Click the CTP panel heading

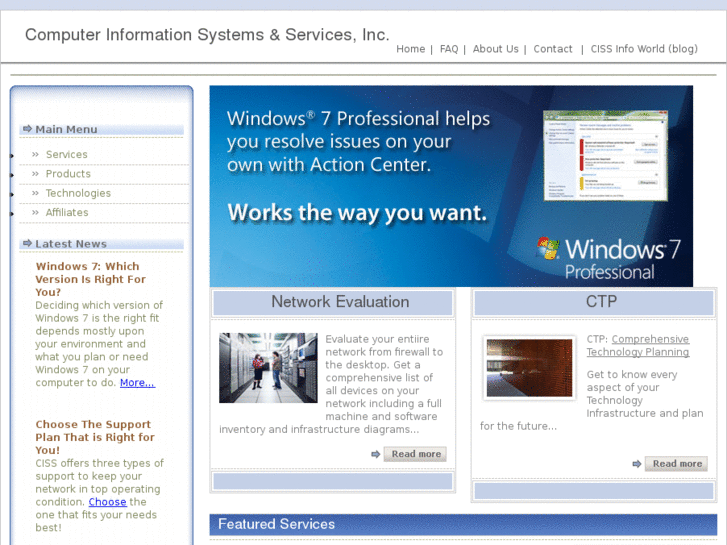coord(601,302)
